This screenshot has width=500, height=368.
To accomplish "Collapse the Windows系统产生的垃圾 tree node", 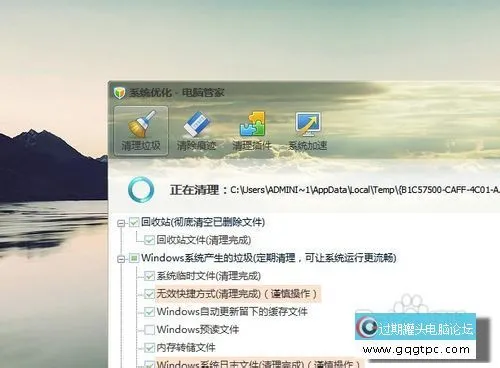I will (x=121, y=259).
